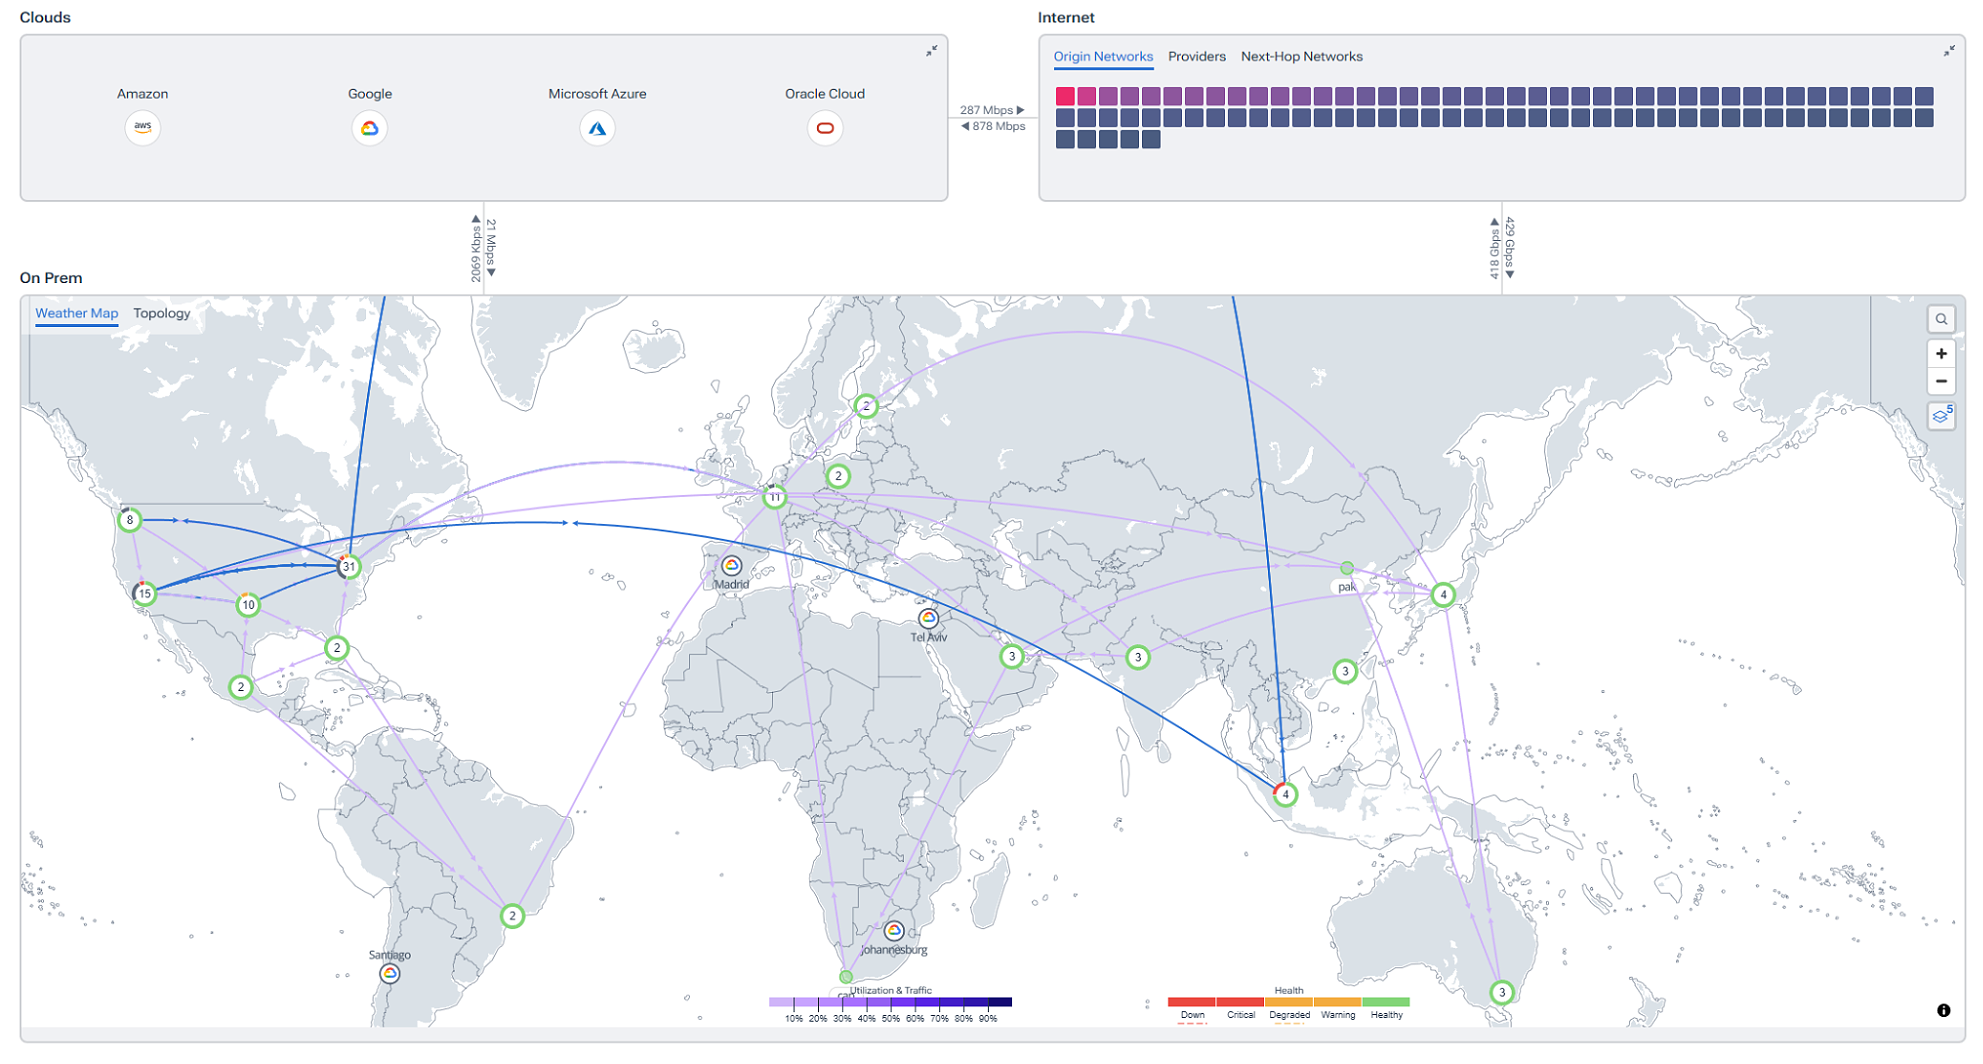Screen dimensions: 1983x1064
Task: Open the 2-site cluster in Scandinavia
Action: pos(866,406)
